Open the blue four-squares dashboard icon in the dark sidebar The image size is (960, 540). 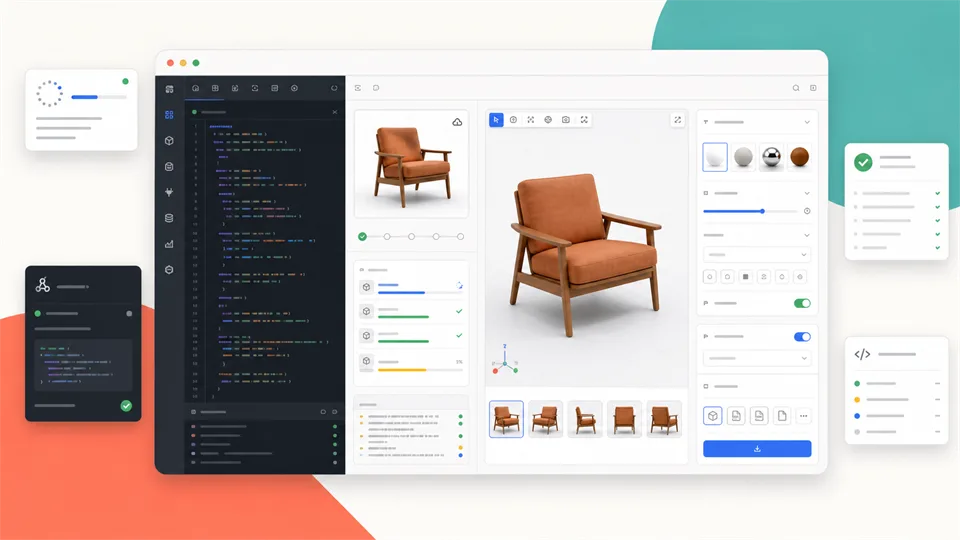[169, 114]
